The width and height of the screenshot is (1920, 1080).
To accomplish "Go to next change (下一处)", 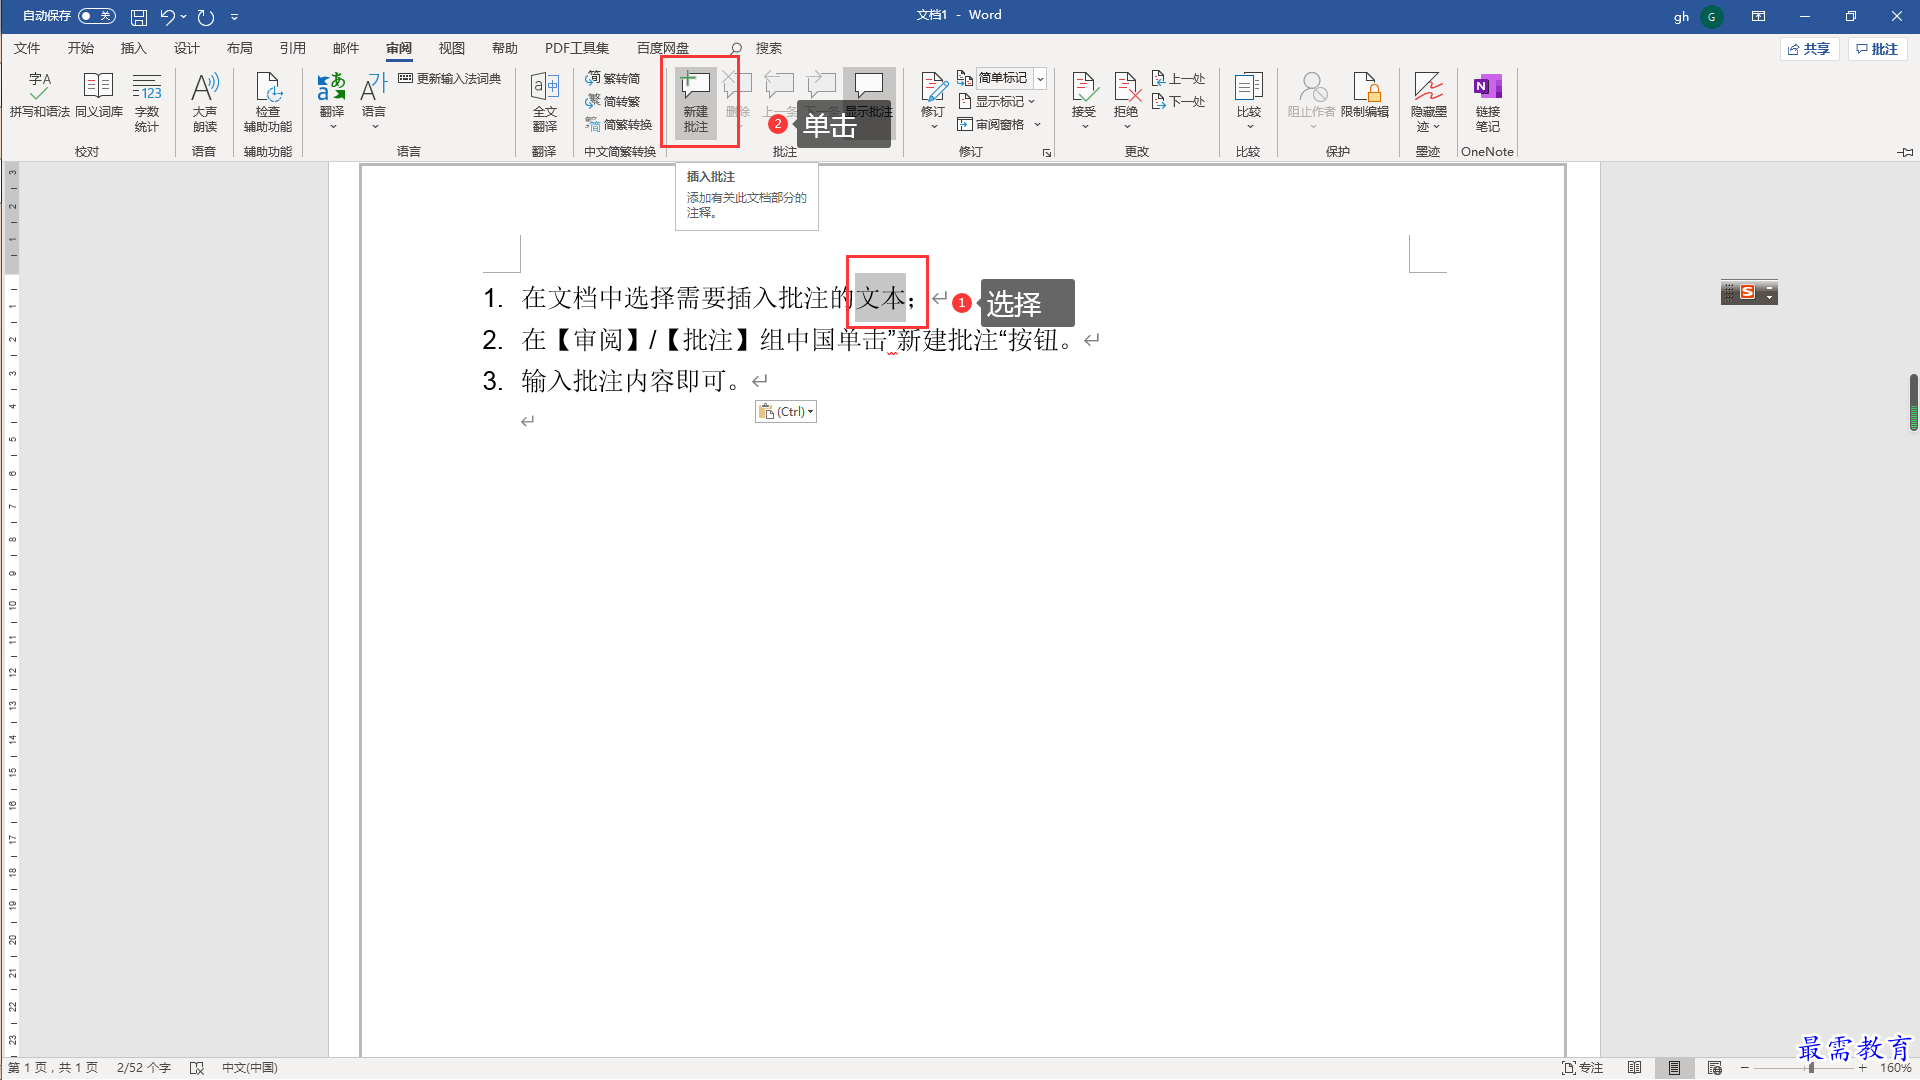I will click(1179, 101).
